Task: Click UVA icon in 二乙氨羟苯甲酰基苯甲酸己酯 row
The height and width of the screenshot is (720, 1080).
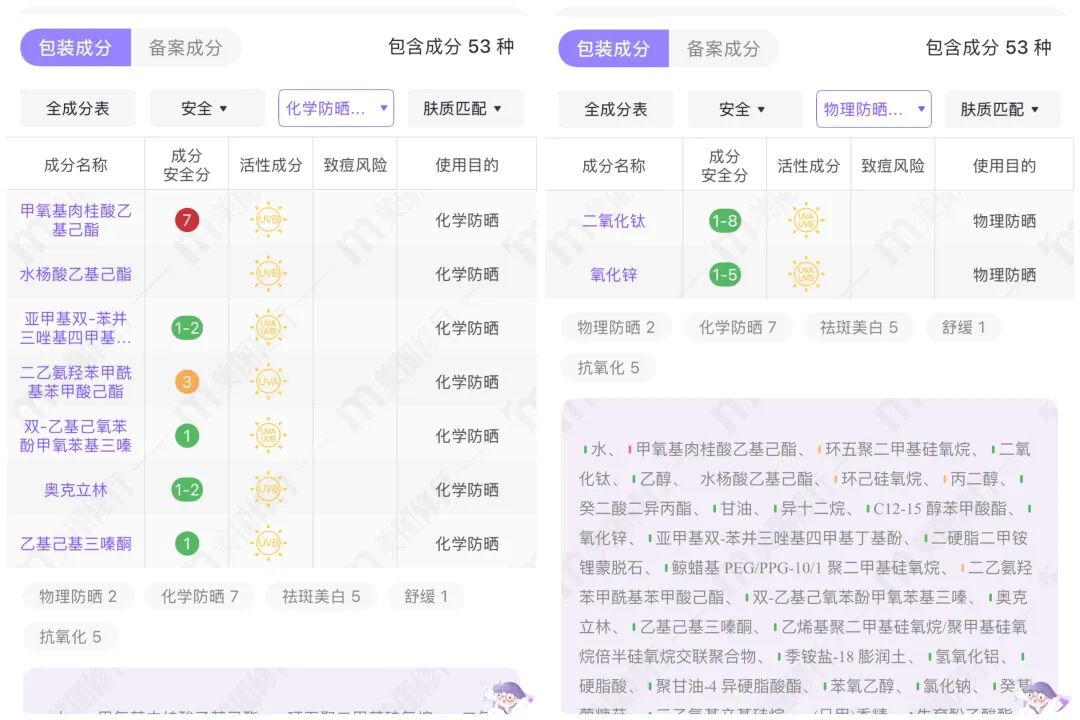Action: click(269, 382)
